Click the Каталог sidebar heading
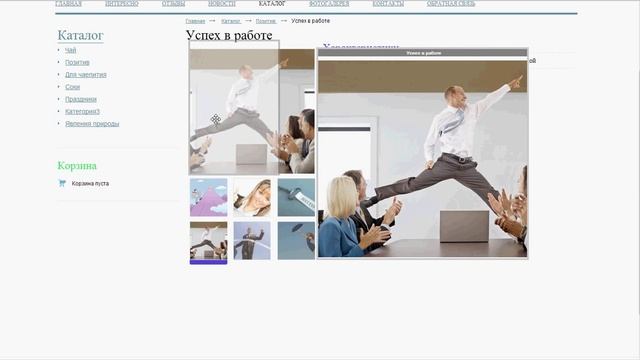This screenshot has width=640, height=360. click(80, 36)
